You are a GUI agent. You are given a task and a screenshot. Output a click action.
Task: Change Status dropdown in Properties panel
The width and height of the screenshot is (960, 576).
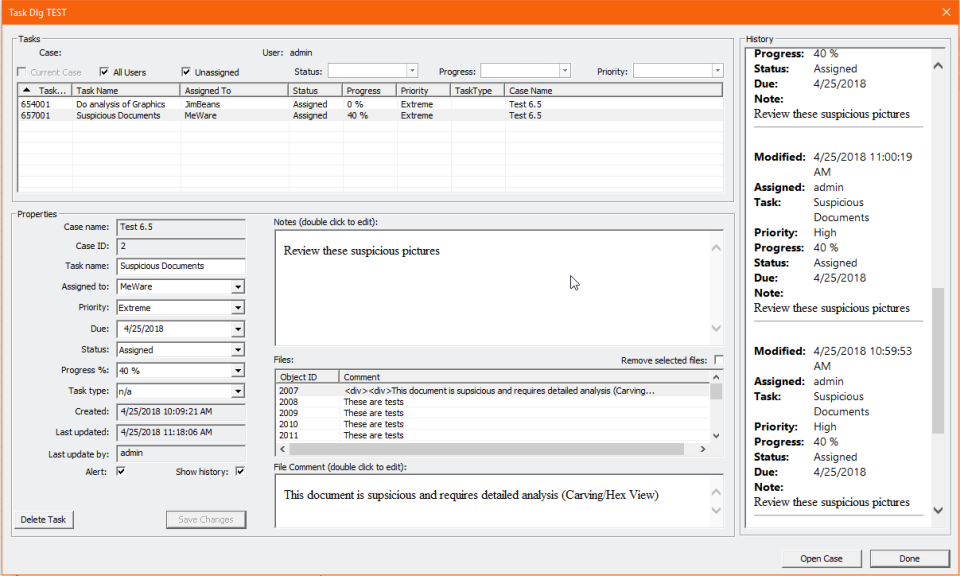coord(238,349)
